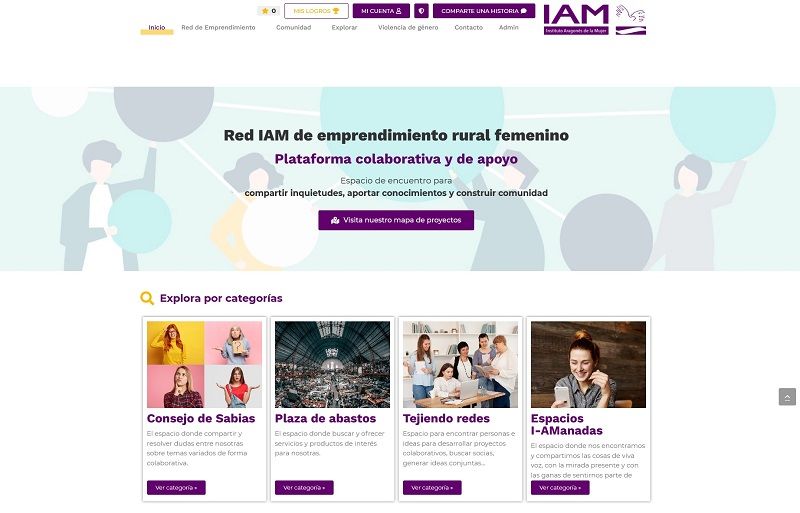The image size is (800, 513).
Task: Open Violencia de género menu
Action: (x=408, y=28)
